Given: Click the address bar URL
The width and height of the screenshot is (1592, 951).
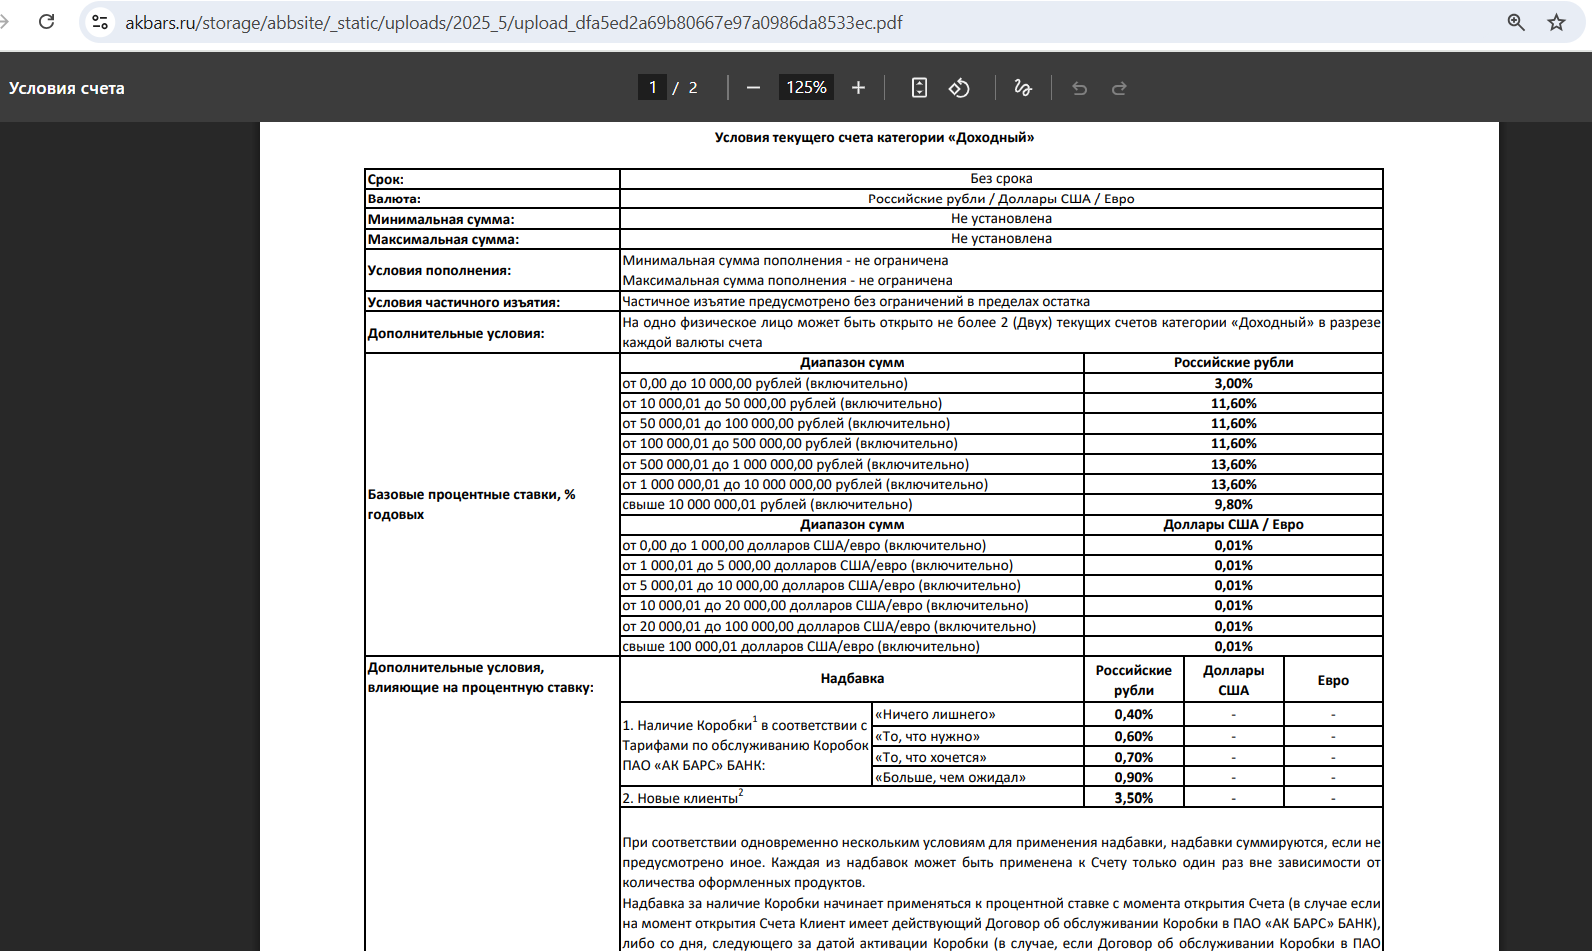Looking at the screenshot, I should [513, 22].
